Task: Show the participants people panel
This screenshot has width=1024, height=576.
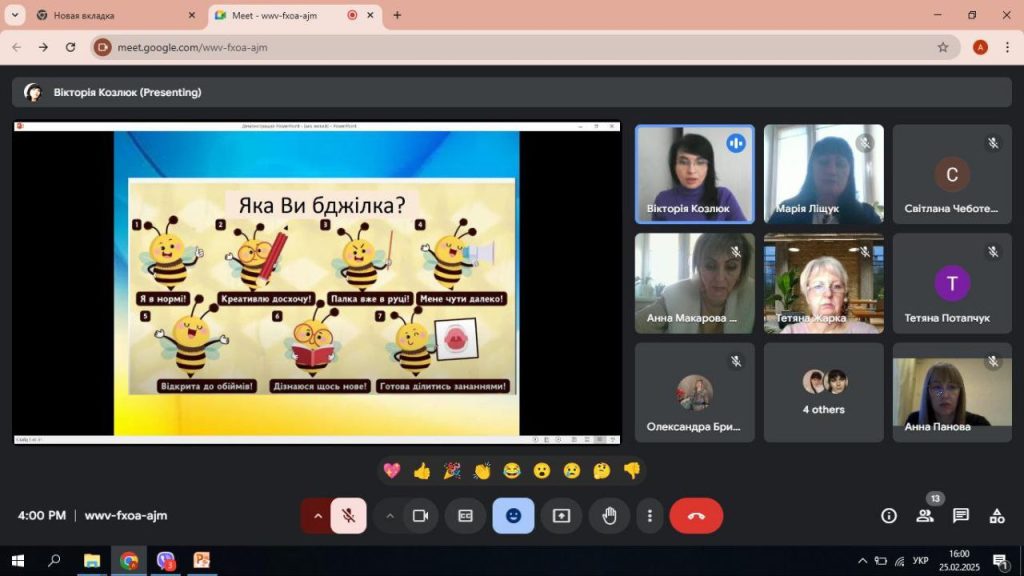Action: (x=925, y=516)
